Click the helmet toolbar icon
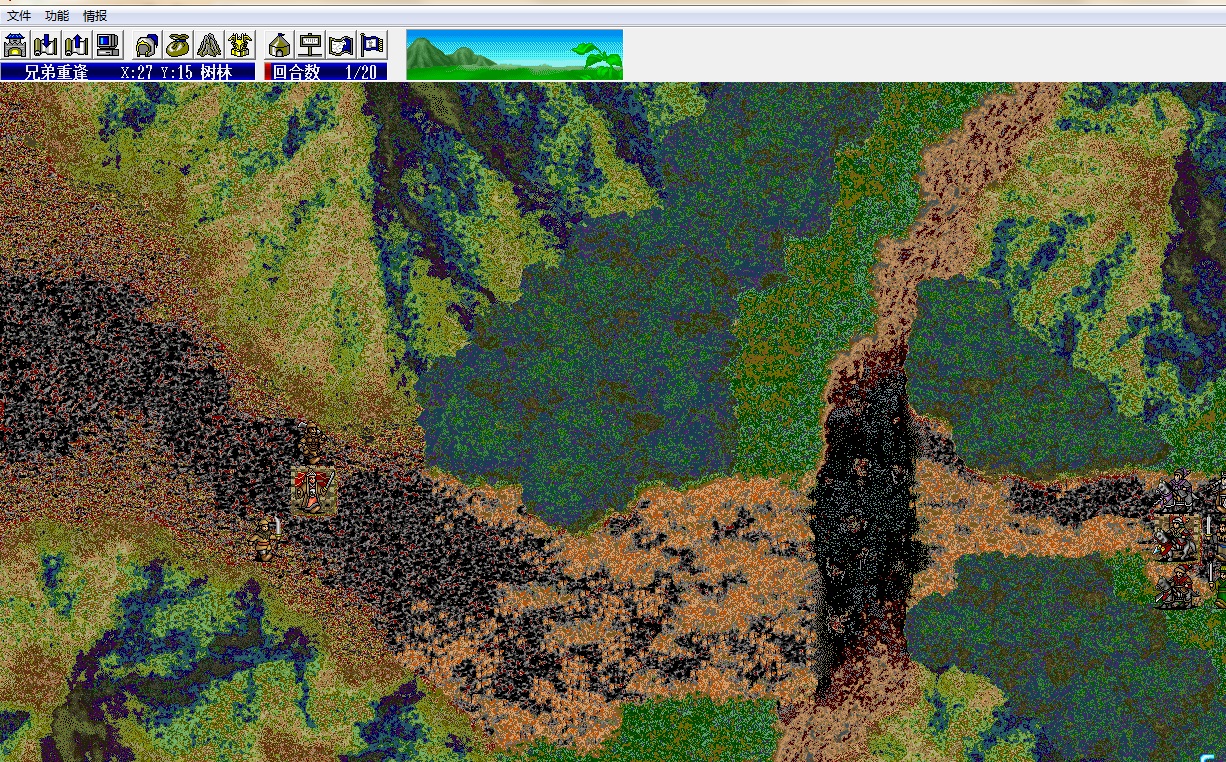1226x762 pixels. 147,45
